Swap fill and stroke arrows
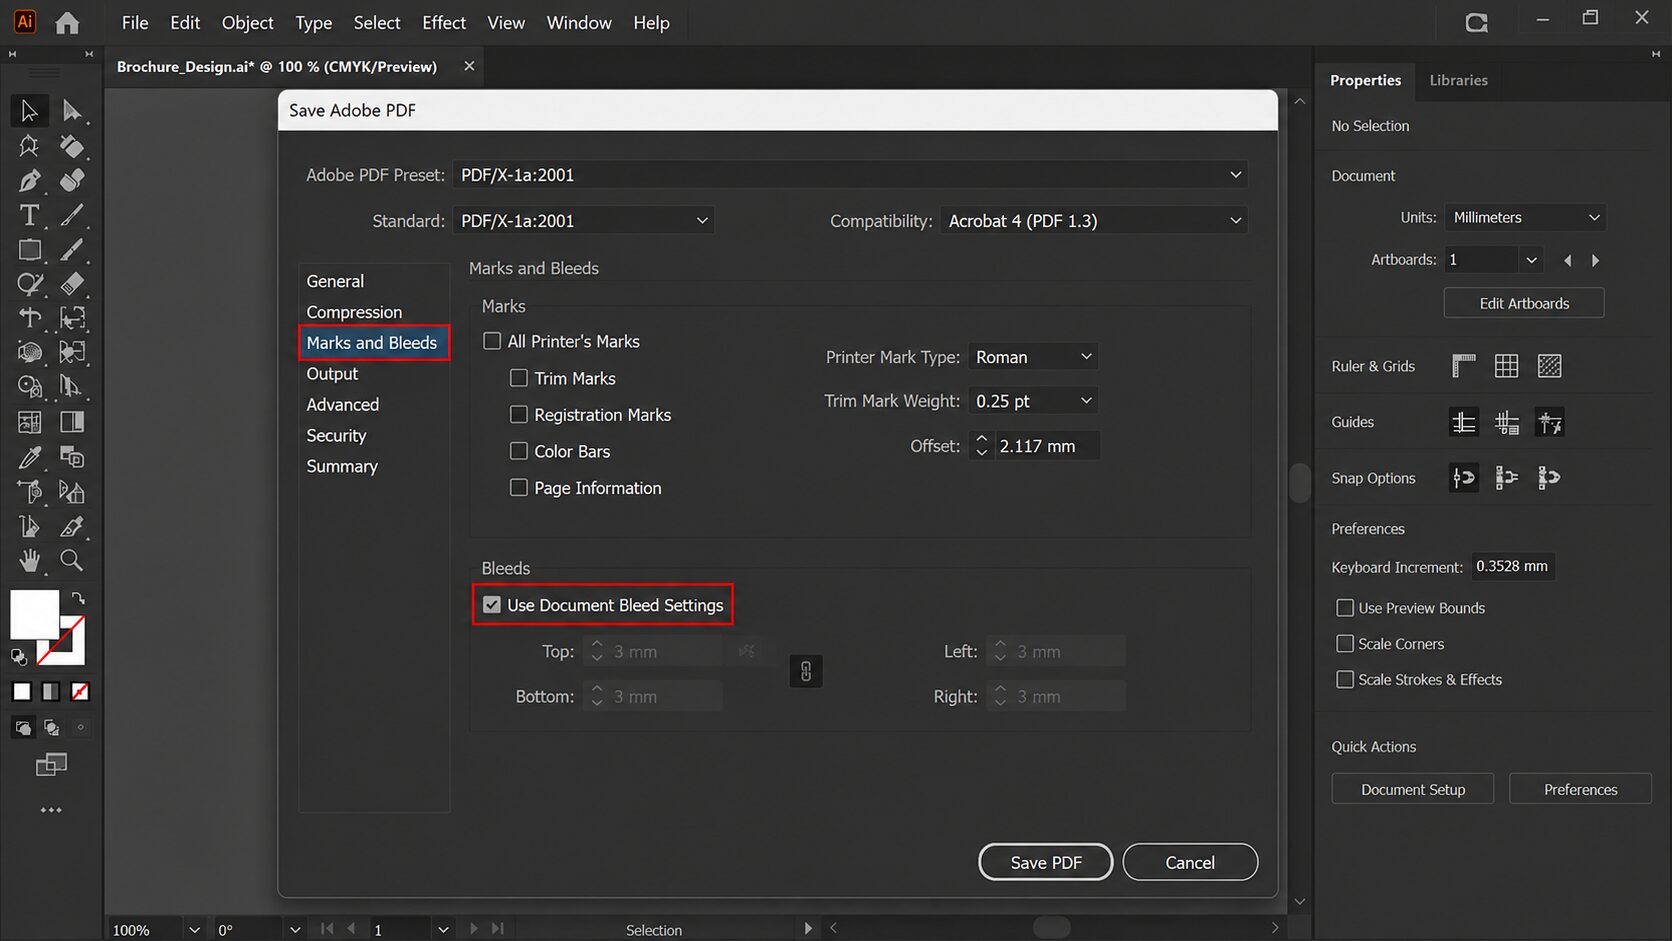 pyautogui.click(x=78, y=598)
